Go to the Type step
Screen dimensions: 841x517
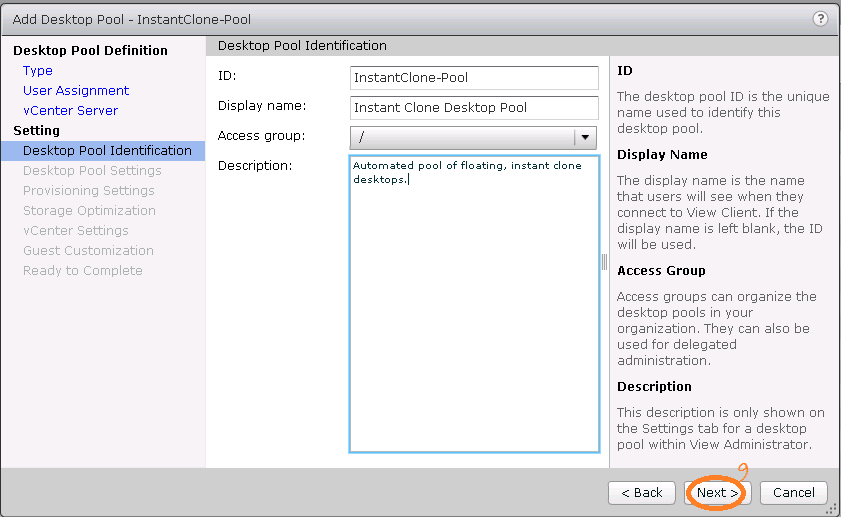(x=38, y=71)
